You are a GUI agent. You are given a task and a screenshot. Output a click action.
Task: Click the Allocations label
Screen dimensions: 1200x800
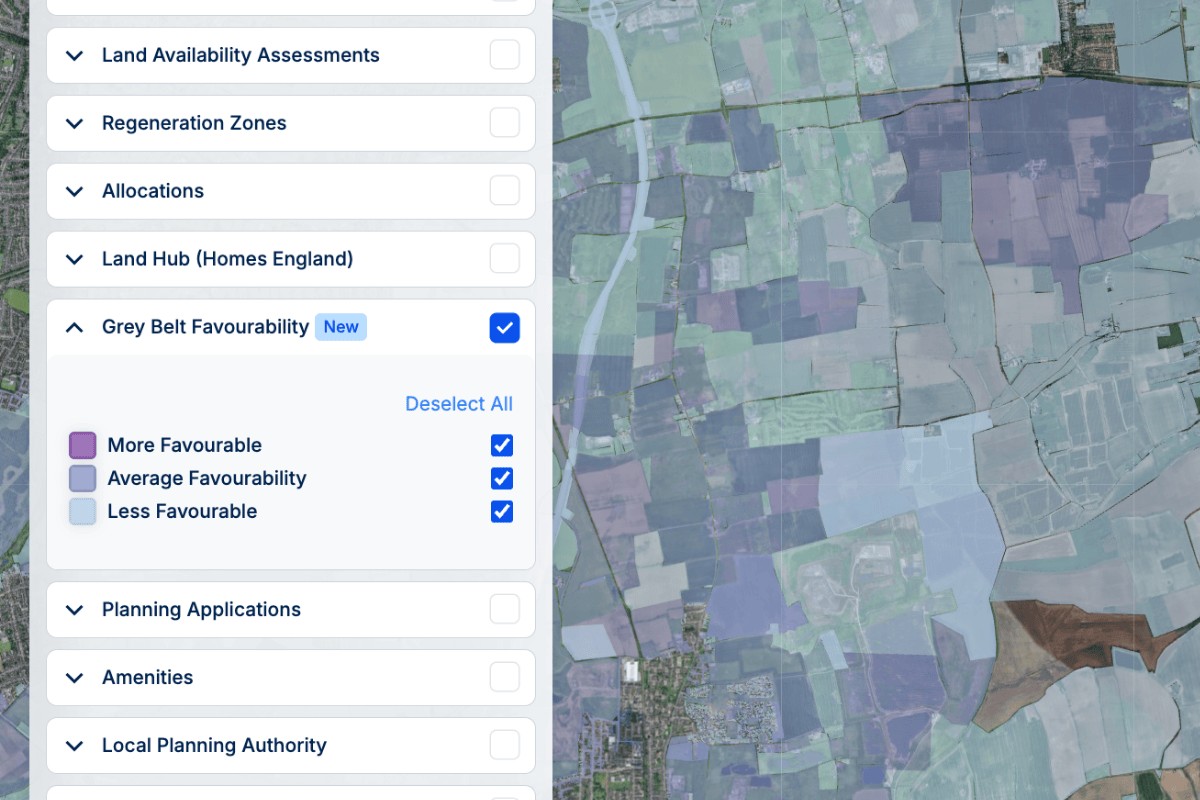153,191
